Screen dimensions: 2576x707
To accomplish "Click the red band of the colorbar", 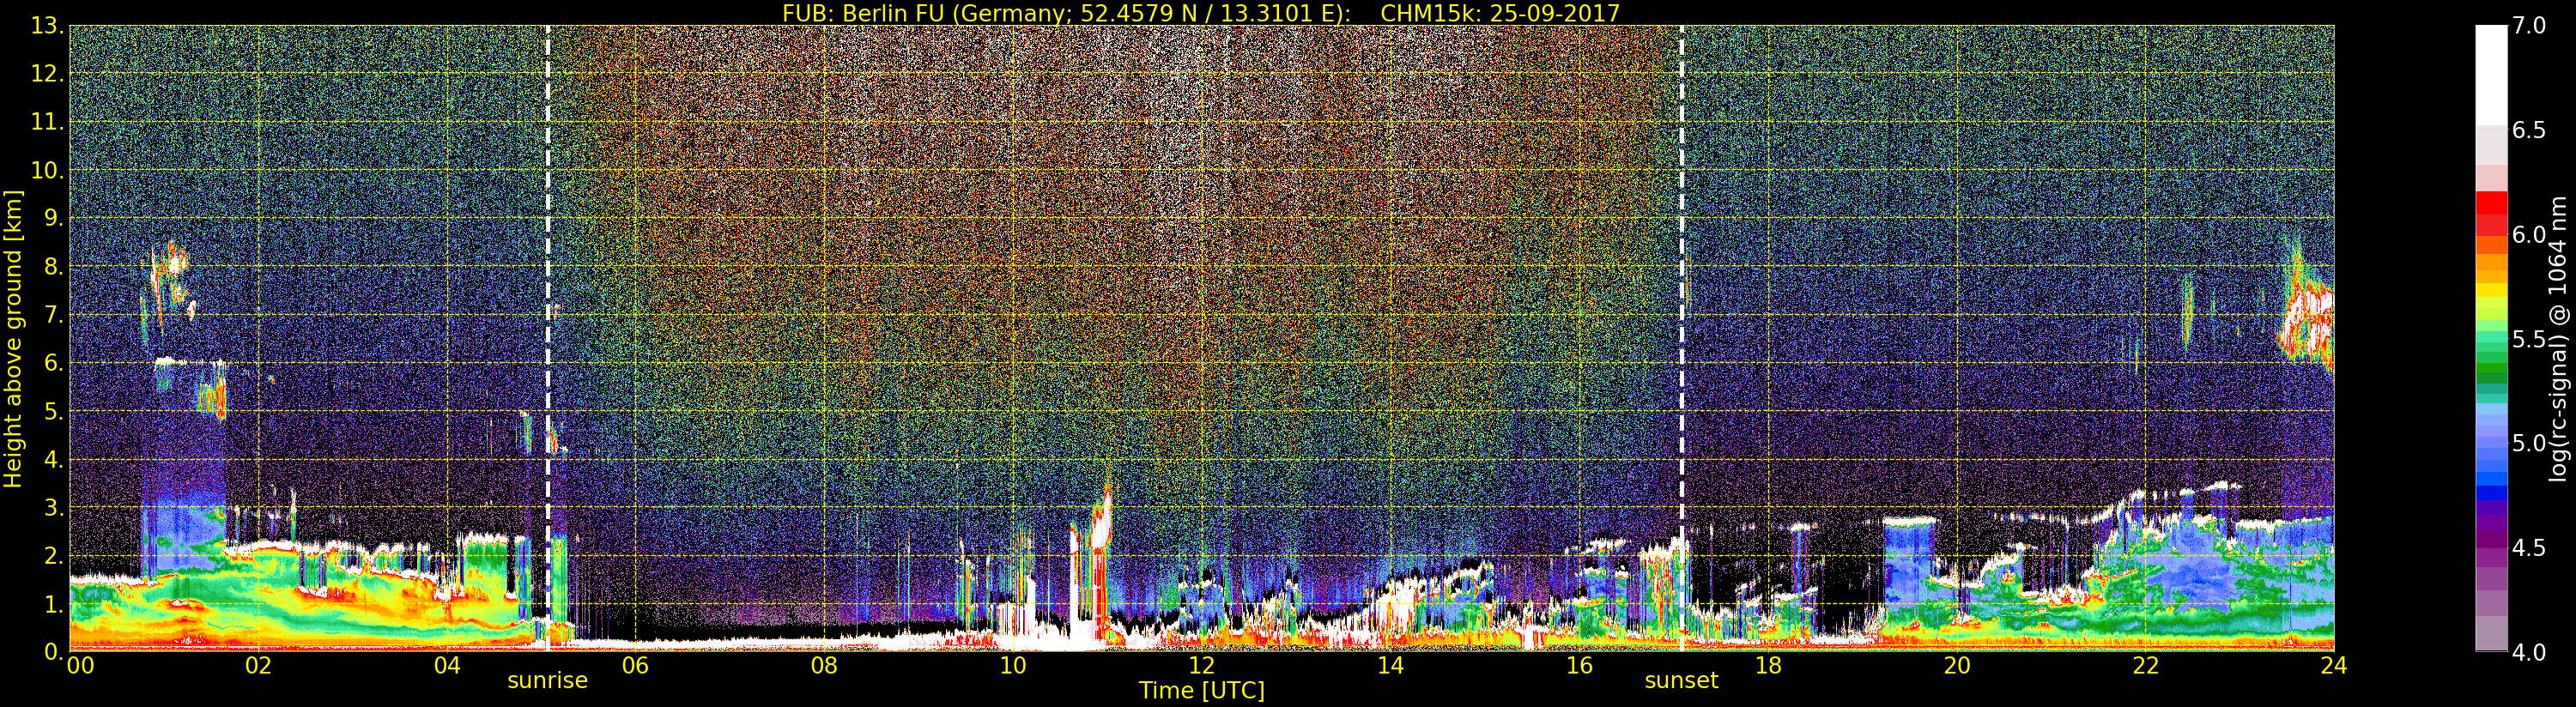I will (2491, 212).
